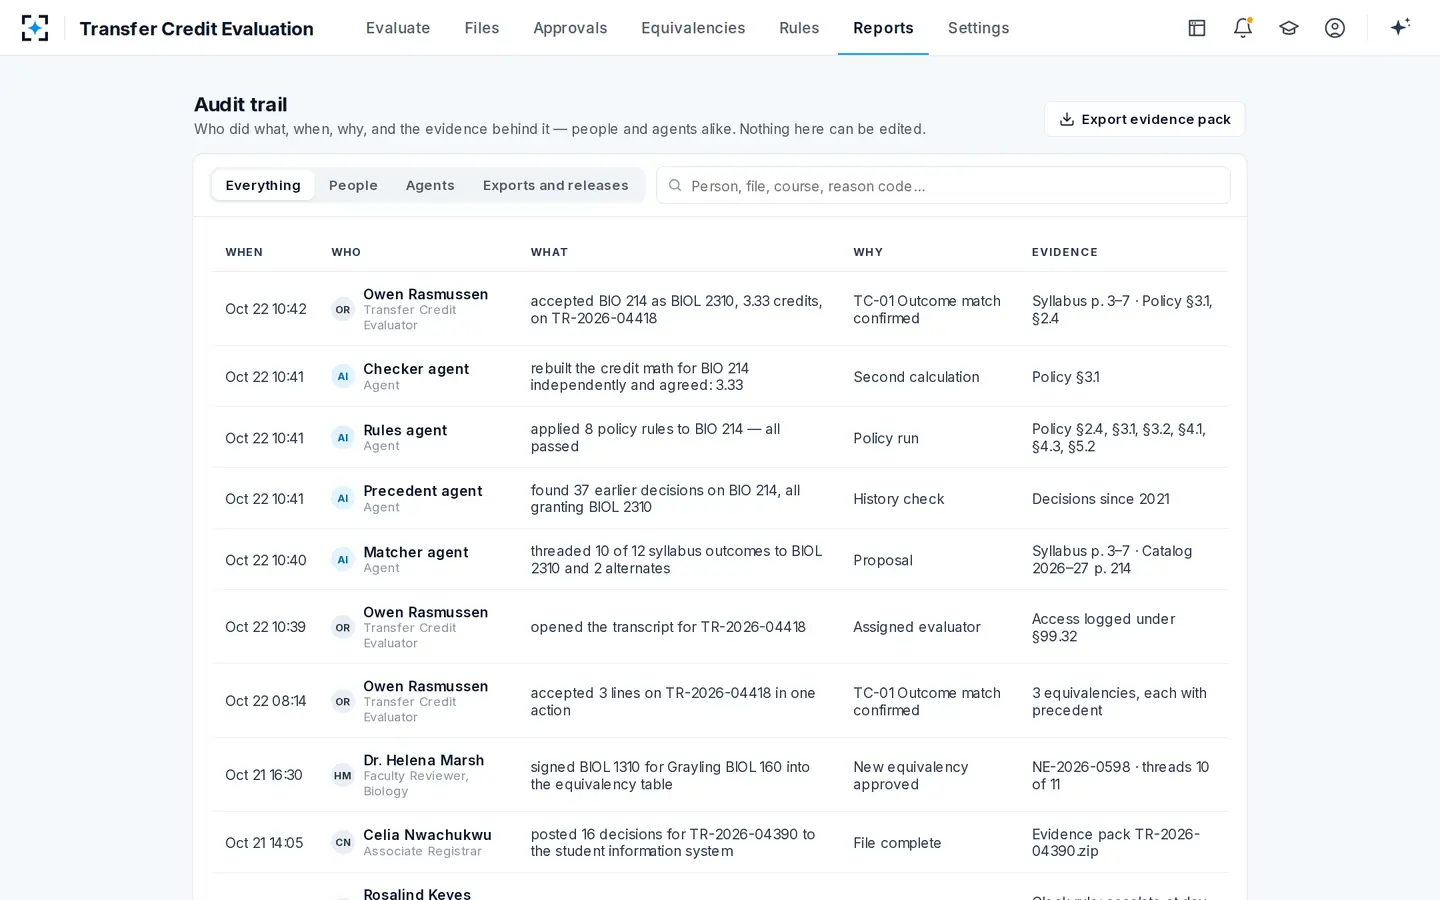
Task: Switch to the Approvals tab
Action: [x=570, y=28]
